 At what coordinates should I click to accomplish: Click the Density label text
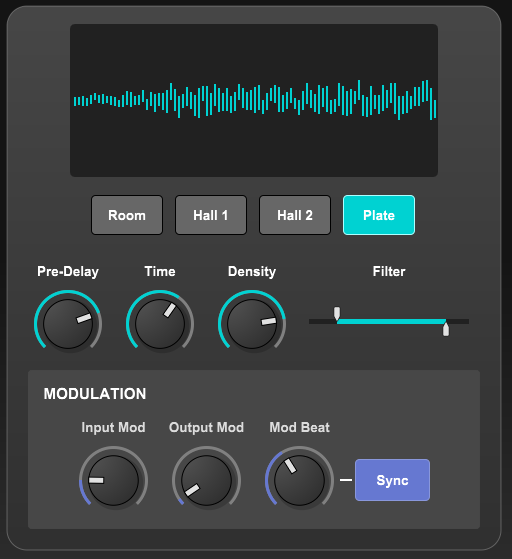(252, 272)
